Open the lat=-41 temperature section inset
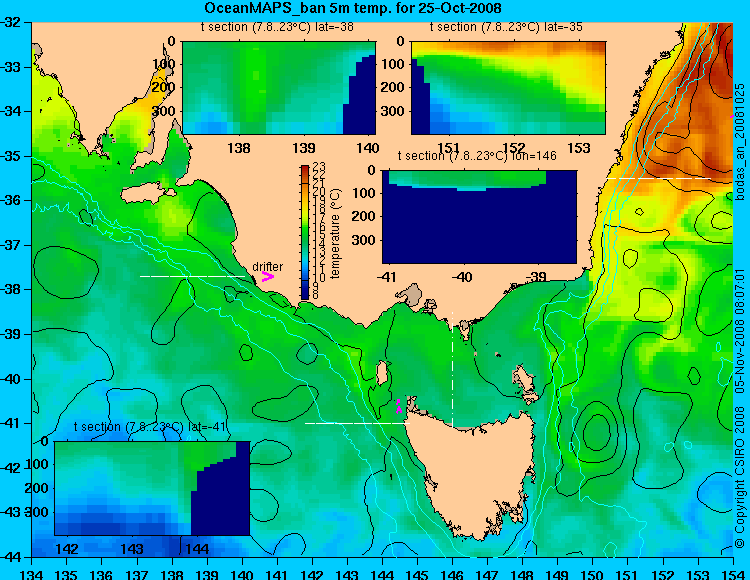This screenshot has height=580, width=750. [152, 488]
